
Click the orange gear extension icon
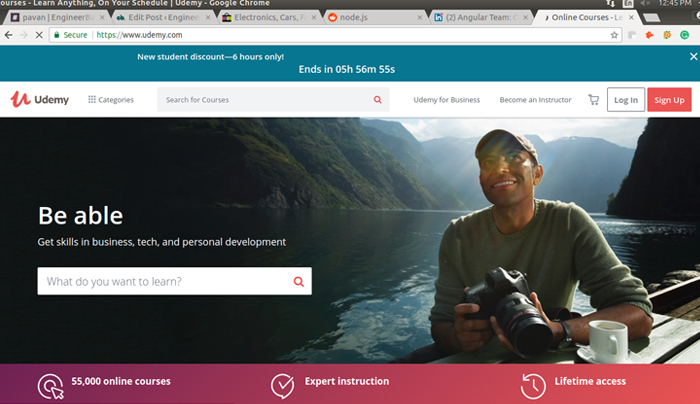pyautogui.click(x=667, y=35)
